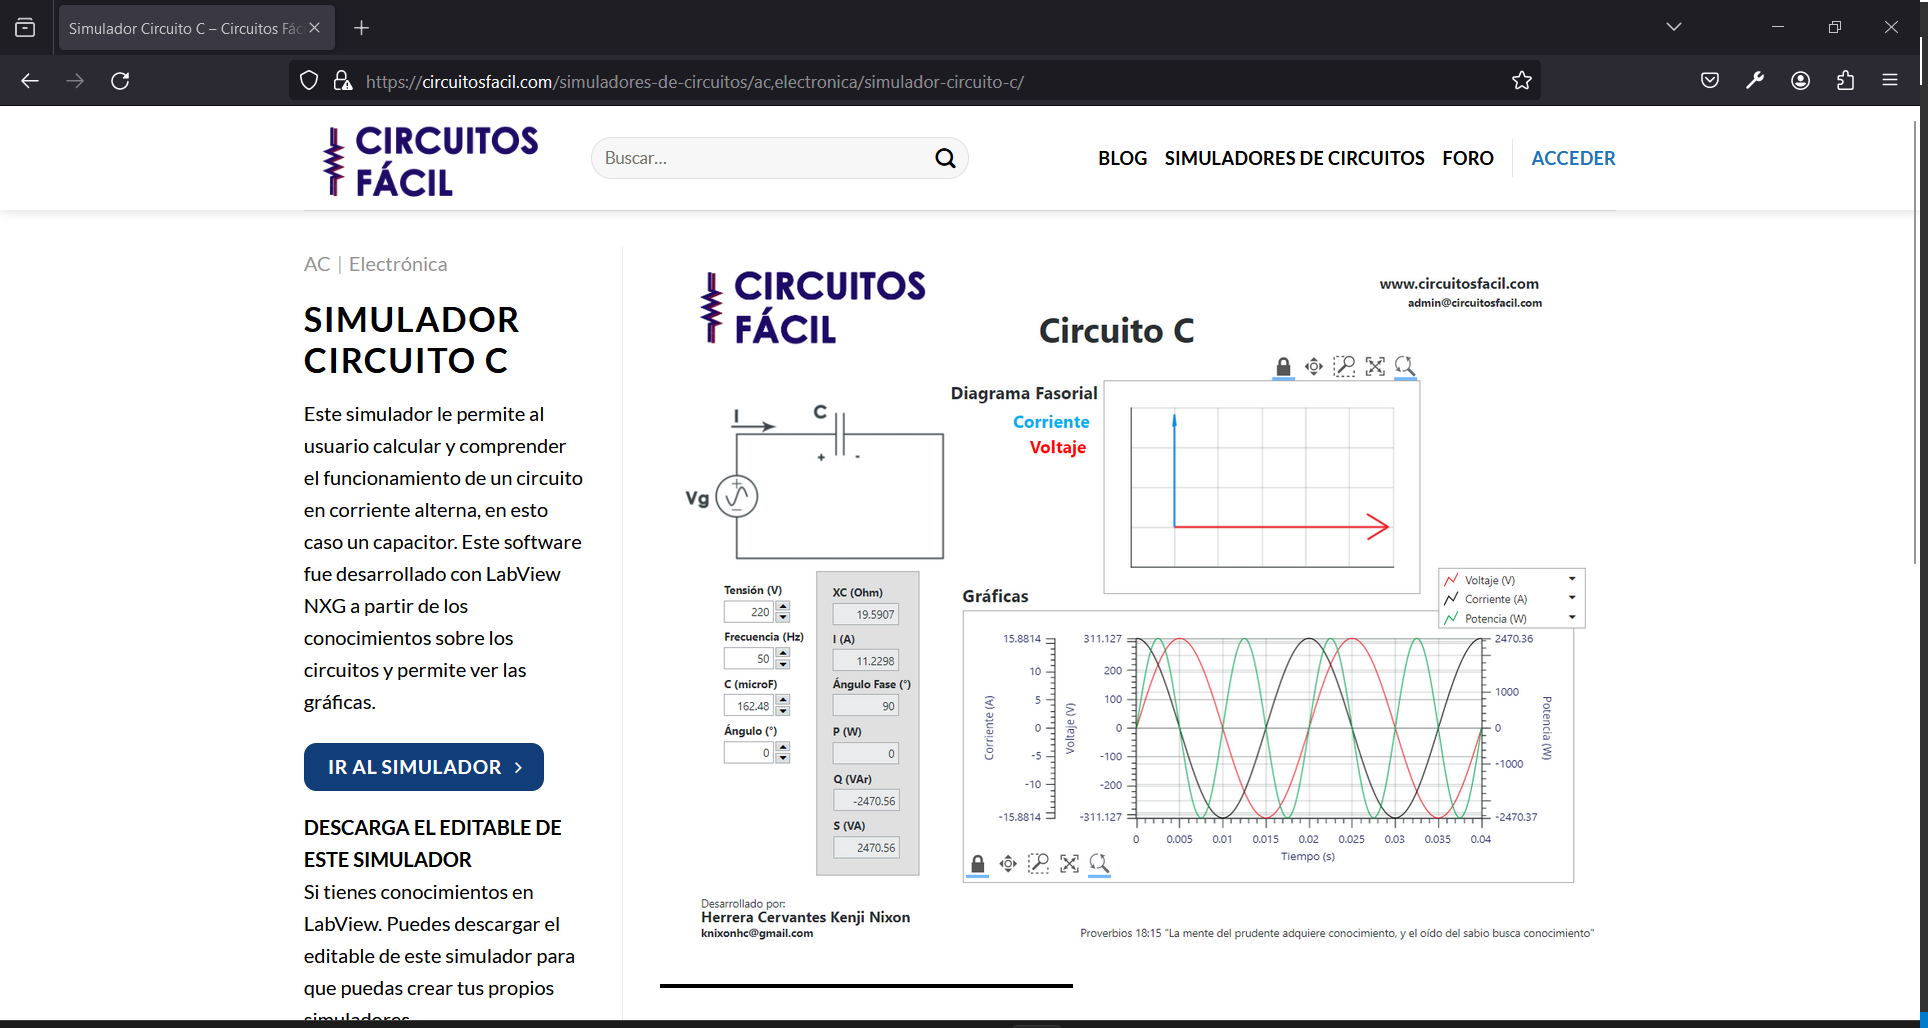Click the Voltaje (V) red legend swatch
The image size is (1928, 1028).
pyautogui.click(x=1451, y=580)
